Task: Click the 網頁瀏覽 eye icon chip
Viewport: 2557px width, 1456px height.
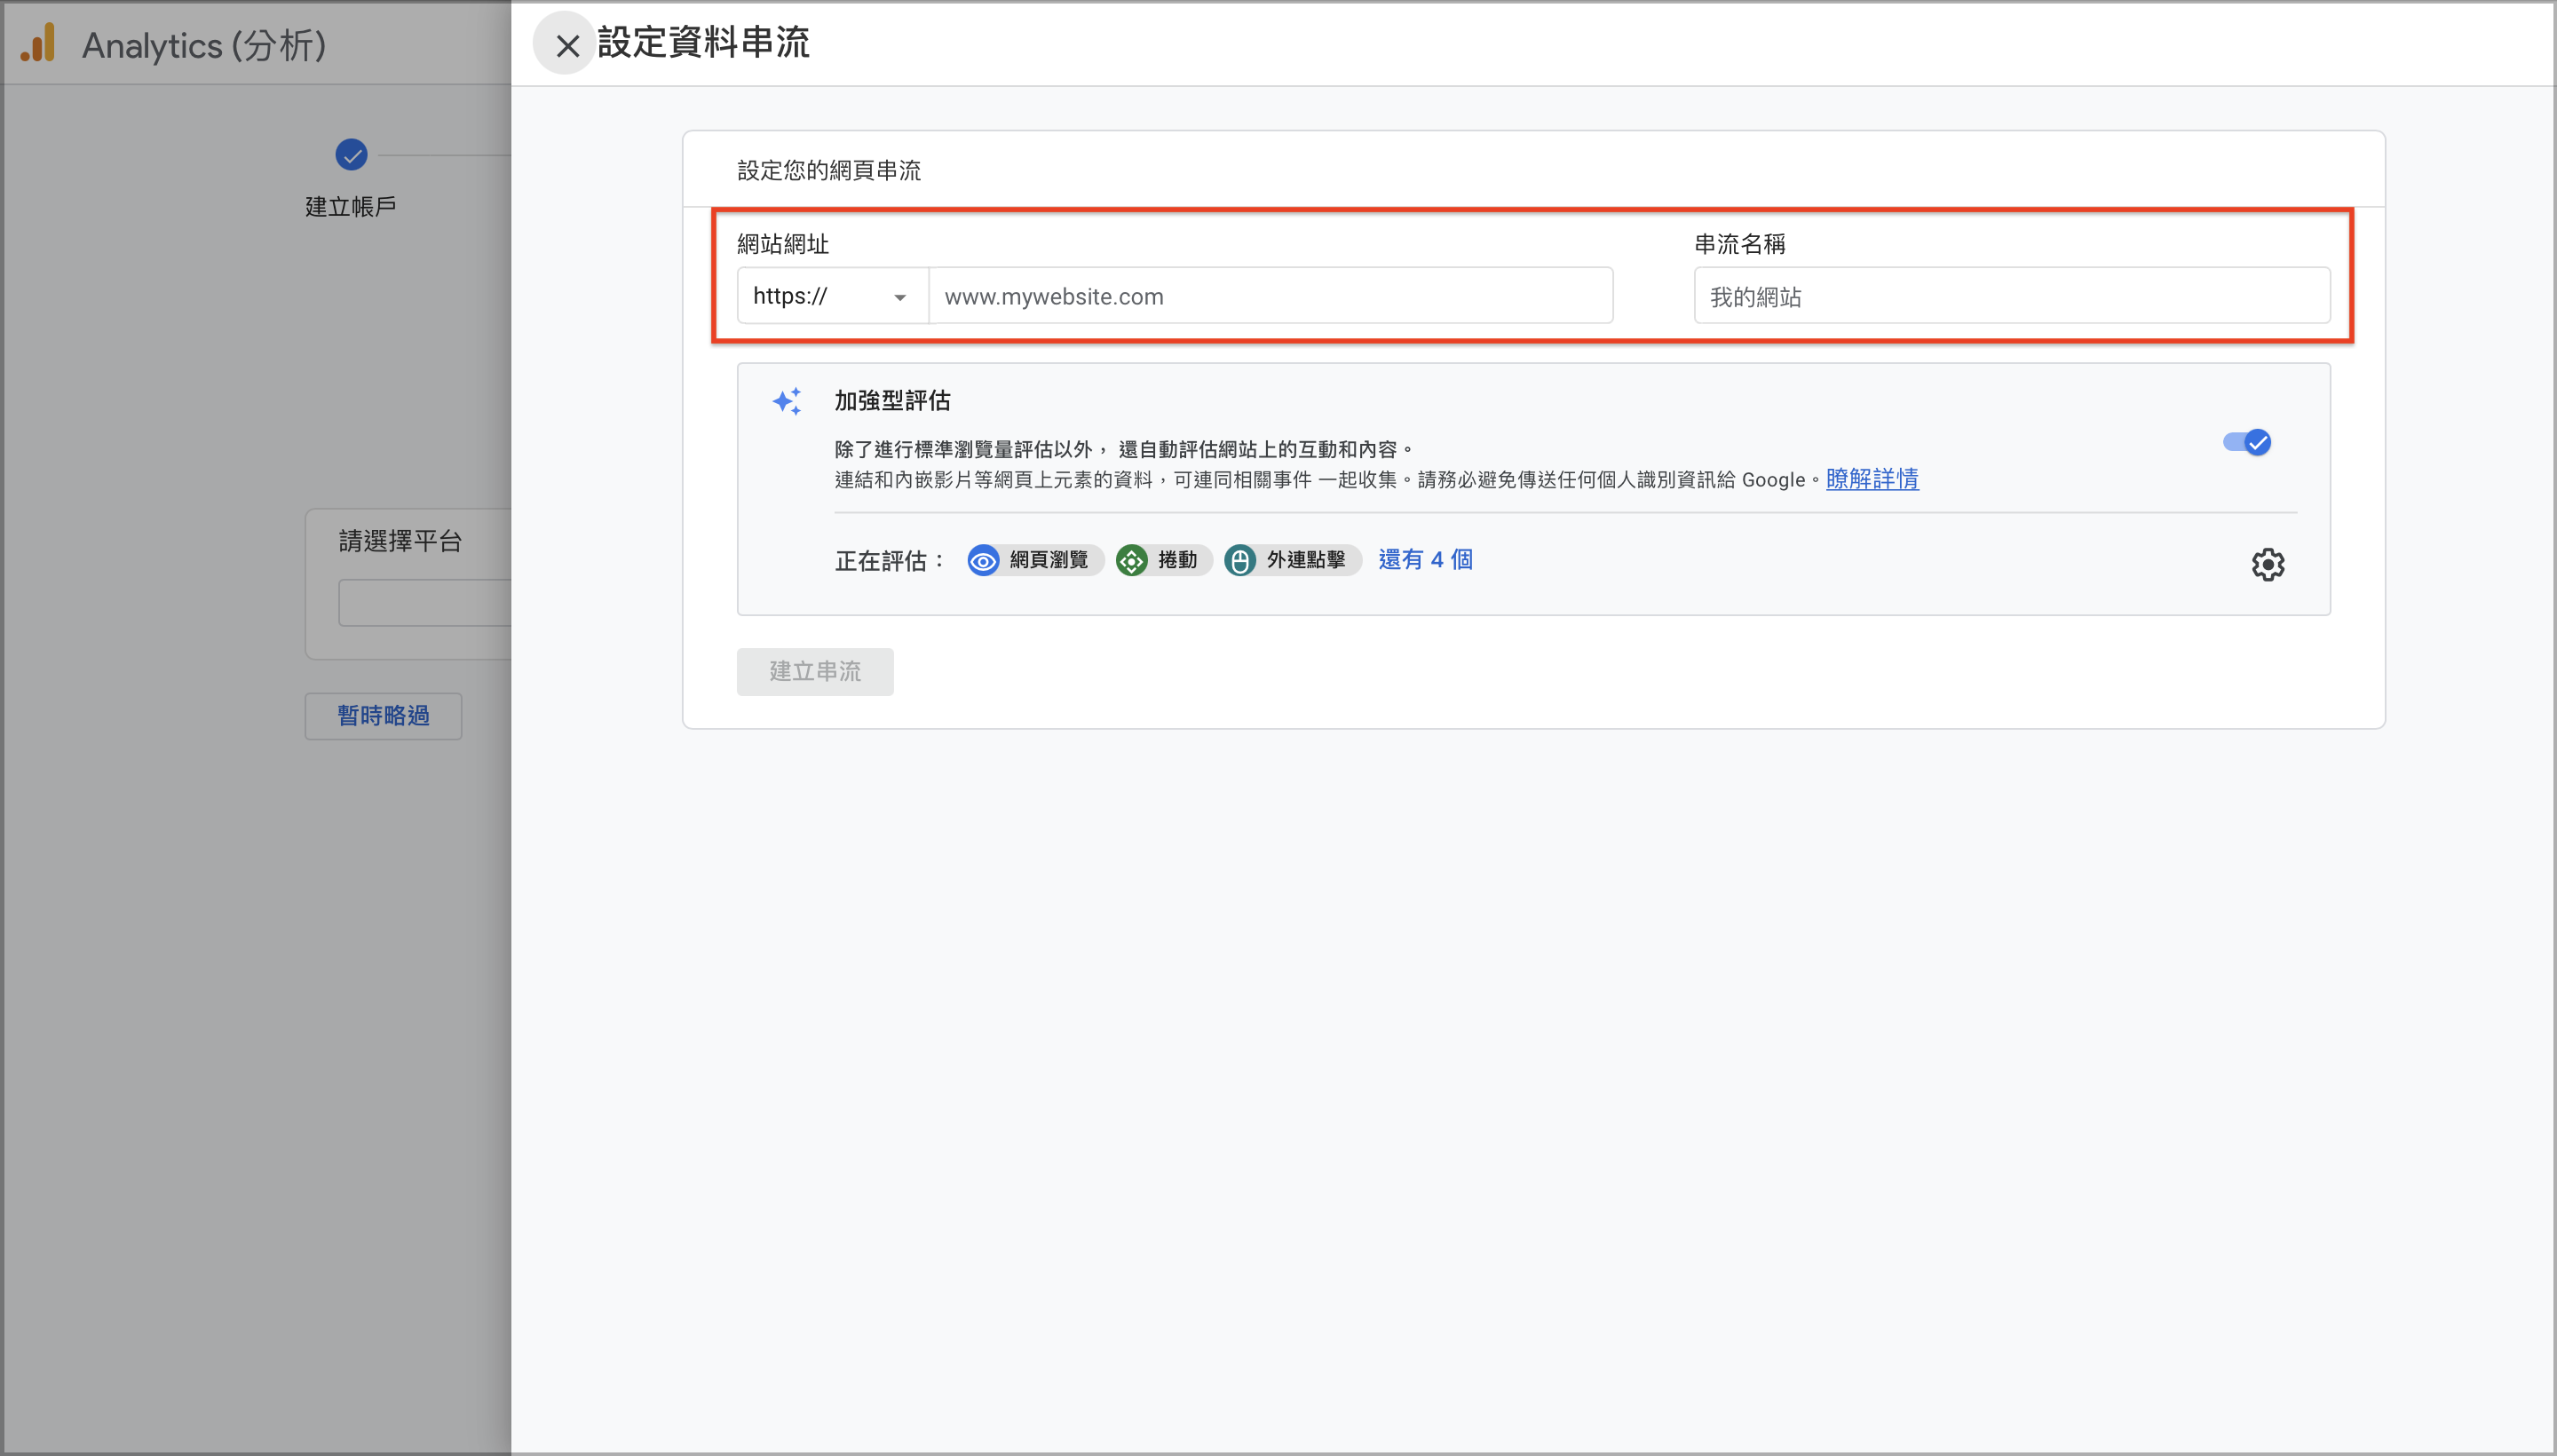Action: (1035, 560)
